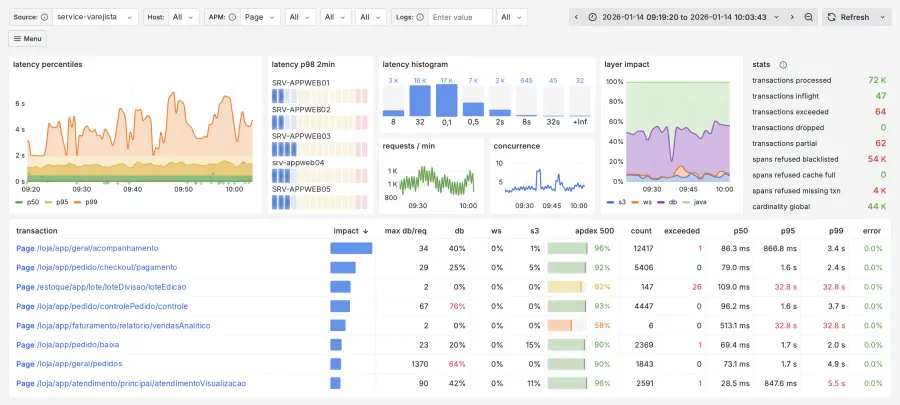Click max db/req value 1370
This screenshot has height=405, width=900.
419,364
